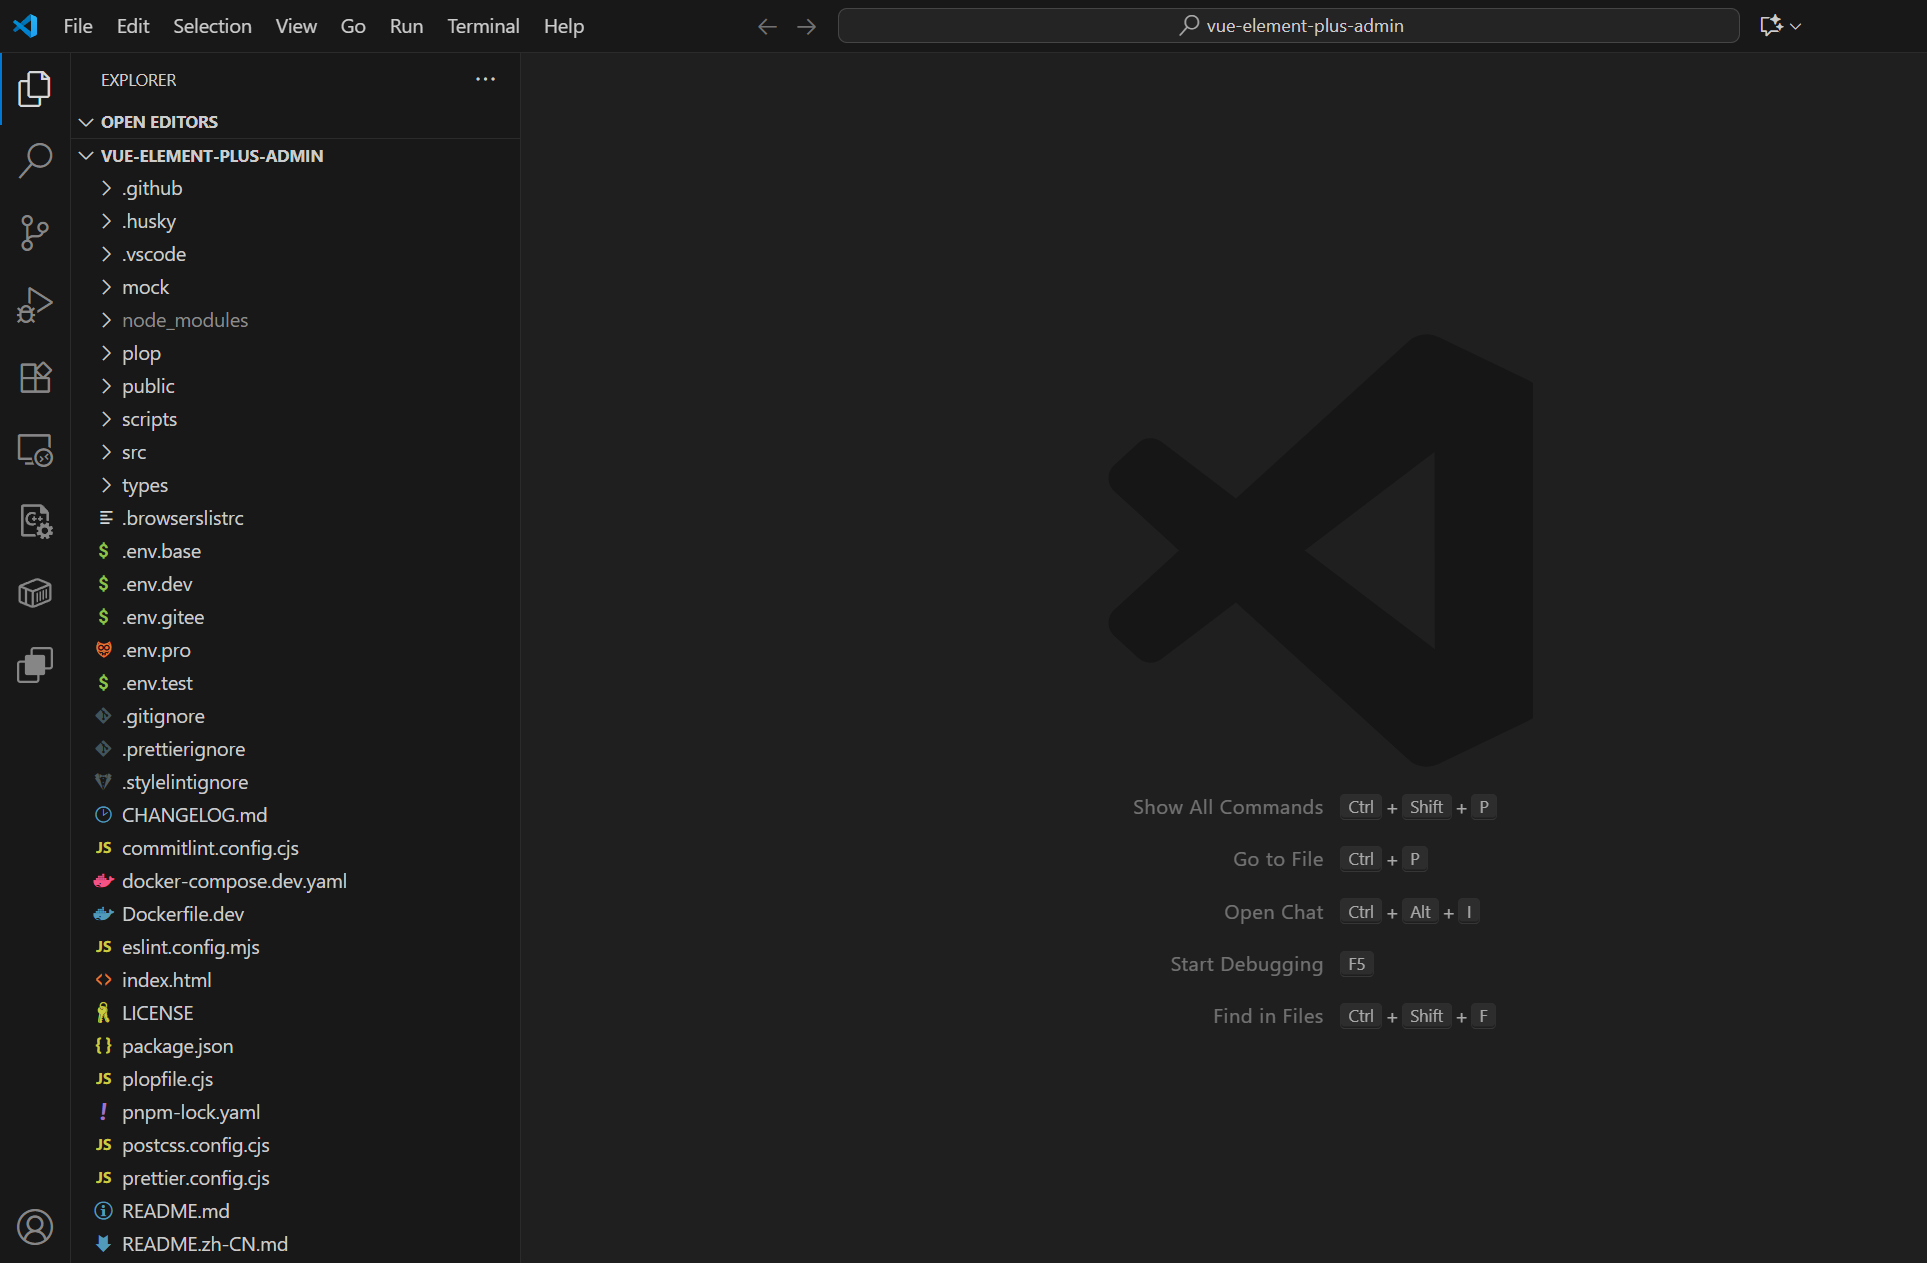
Task: Click the Accounts icon in activity bar
Action: point(35,1227)
